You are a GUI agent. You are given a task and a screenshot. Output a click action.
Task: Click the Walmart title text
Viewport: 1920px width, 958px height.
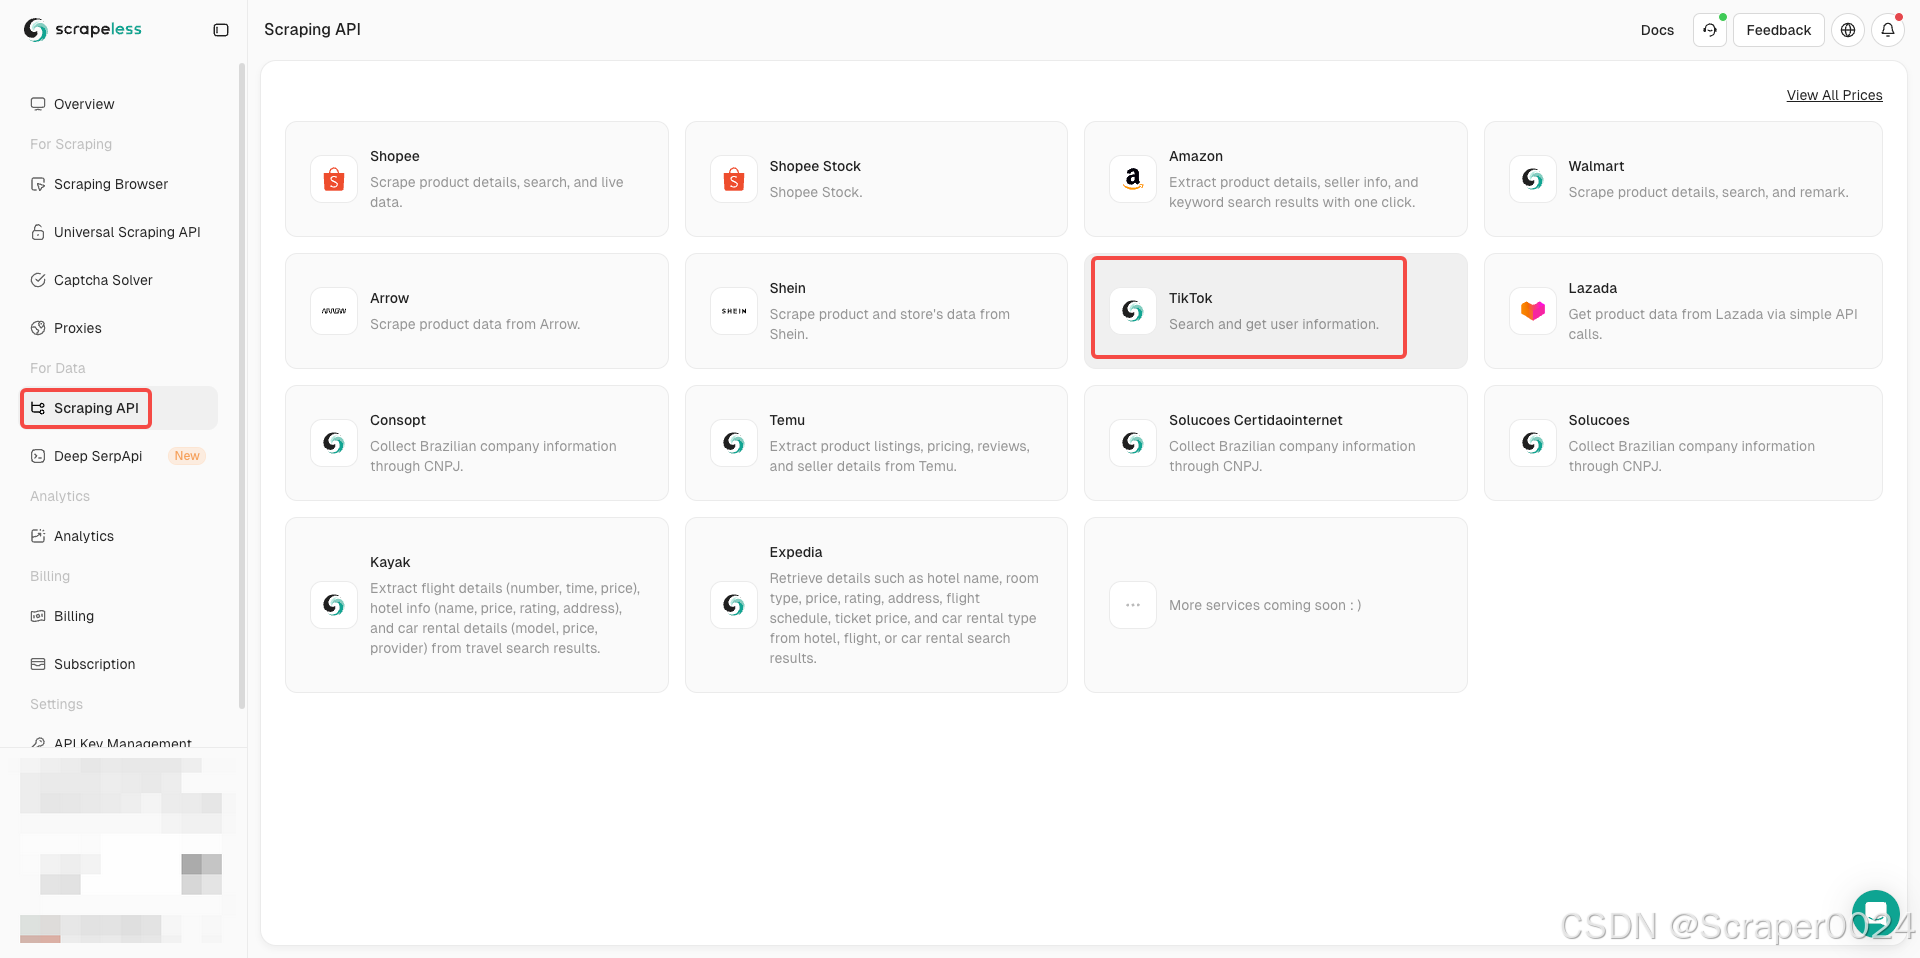[x=1596, y=166]
